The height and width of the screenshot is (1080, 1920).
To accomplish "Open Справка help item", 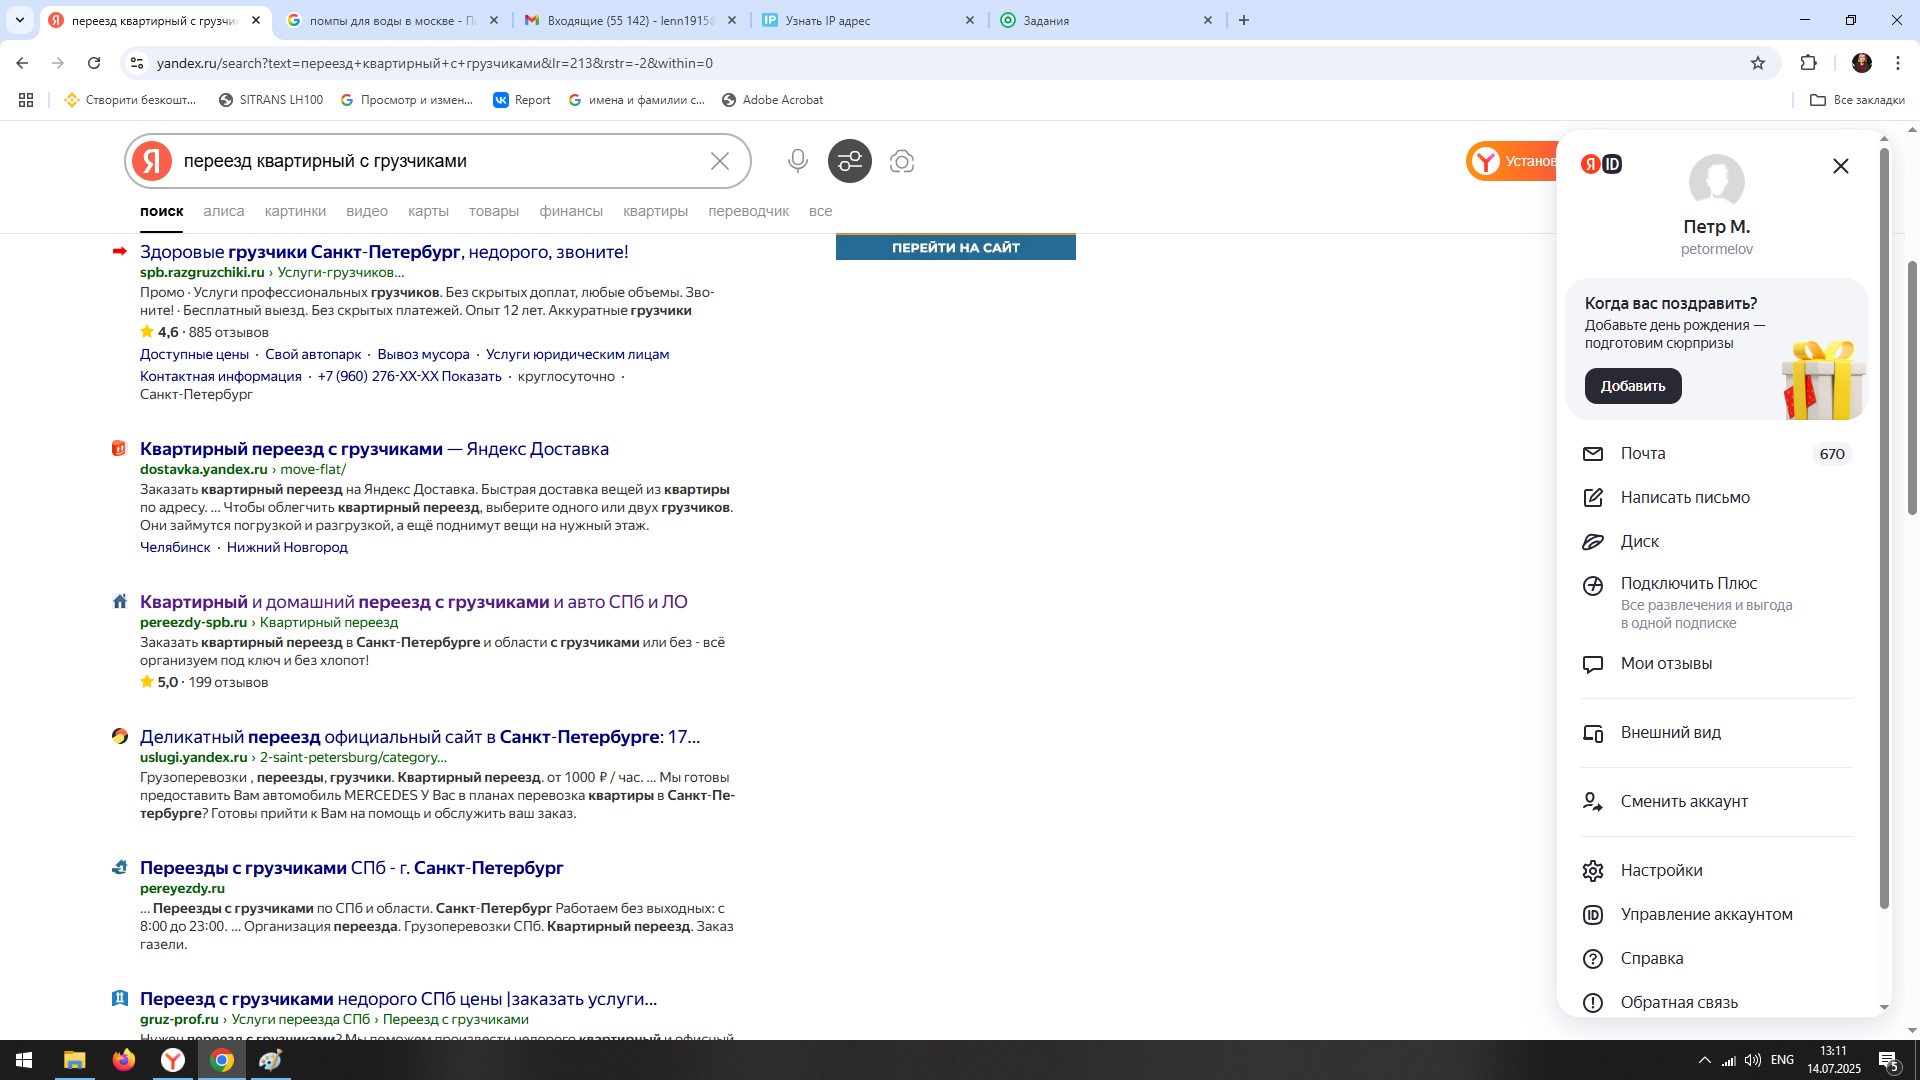I will pyautogui.click(x=1717, y=959).
